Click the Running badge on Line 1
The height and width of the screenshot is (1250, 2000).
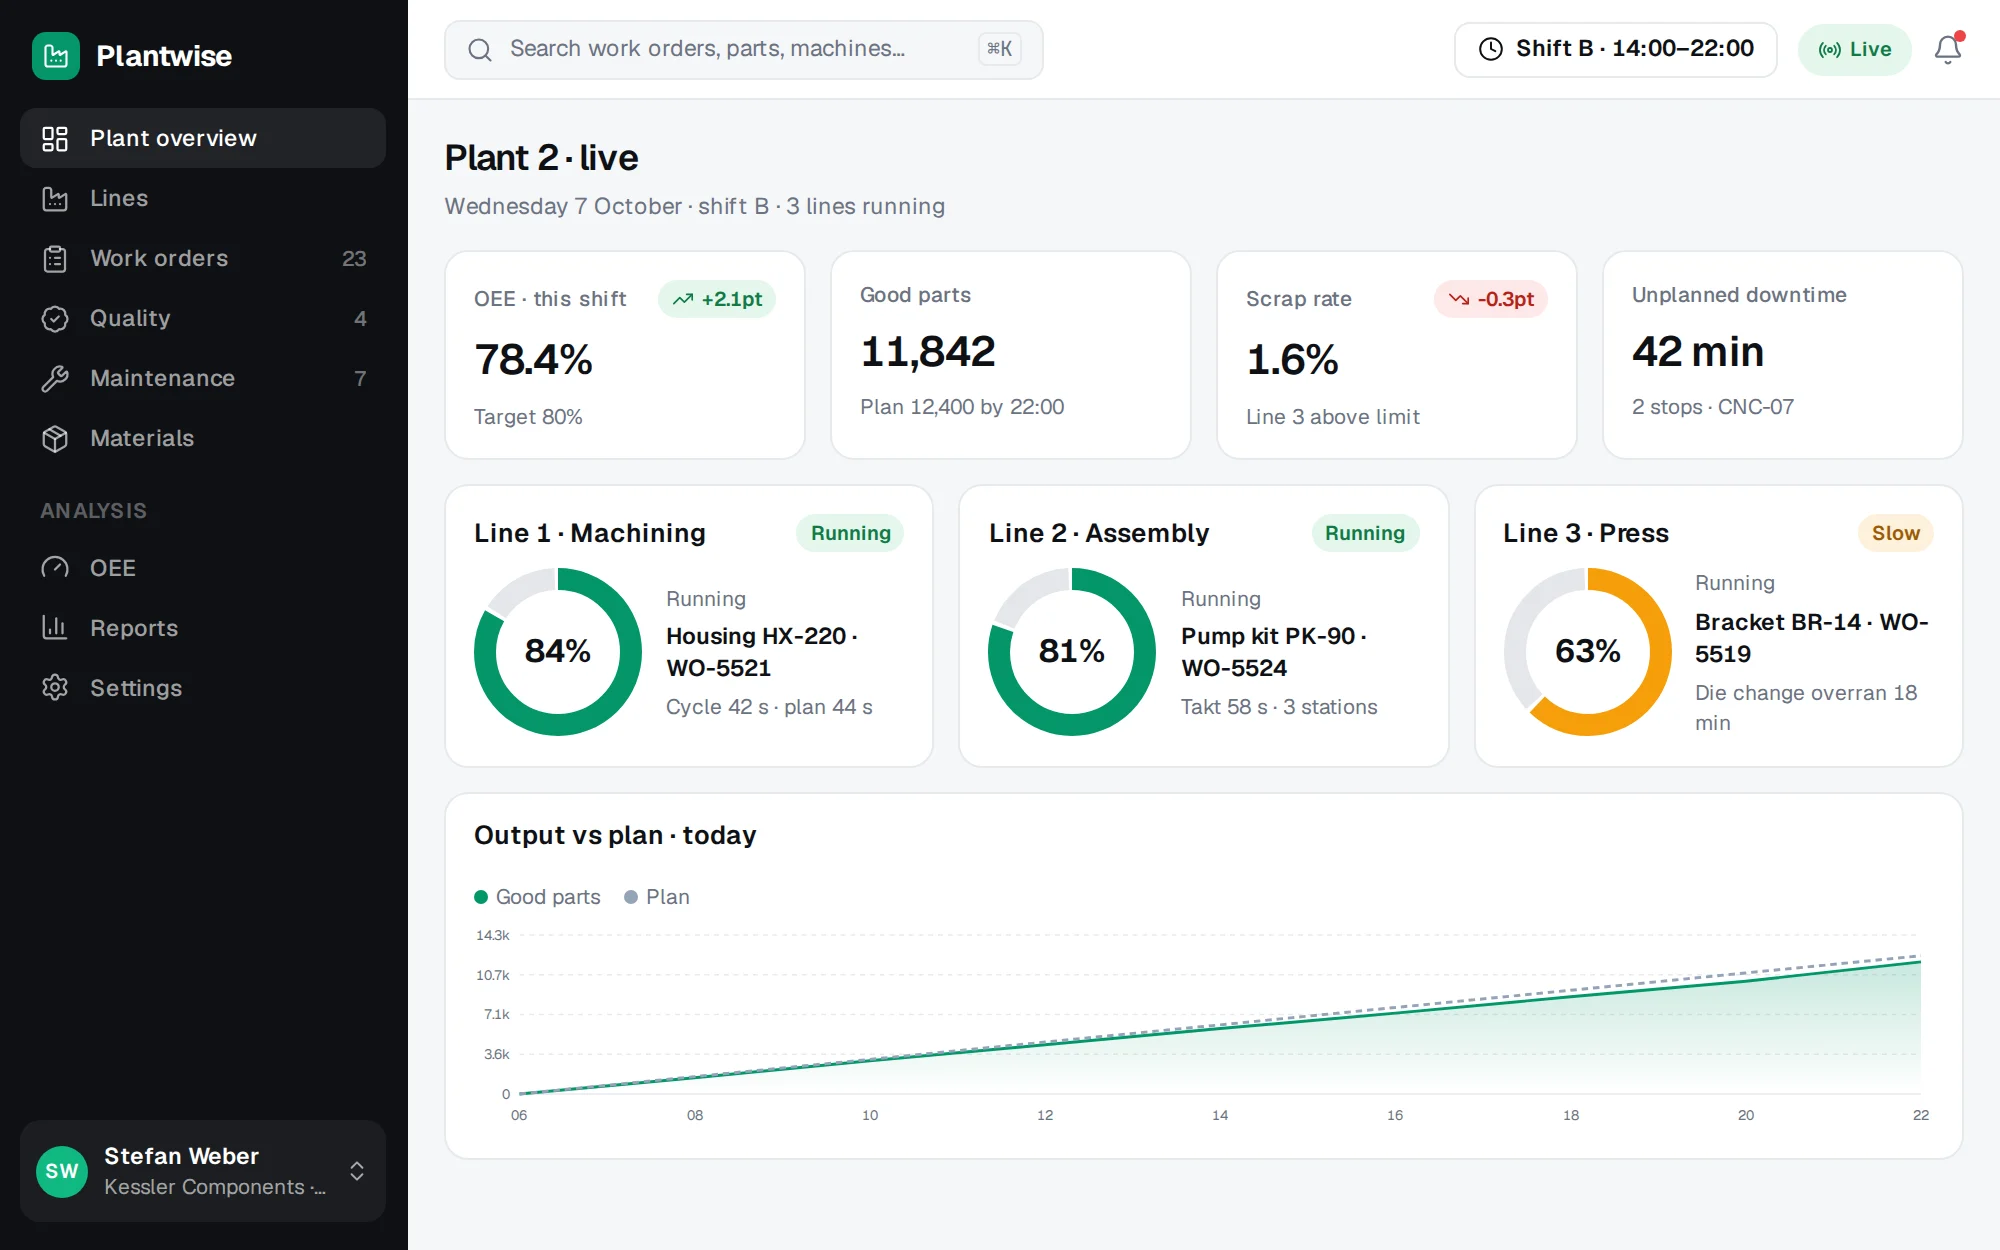click(x=850, y=533)
